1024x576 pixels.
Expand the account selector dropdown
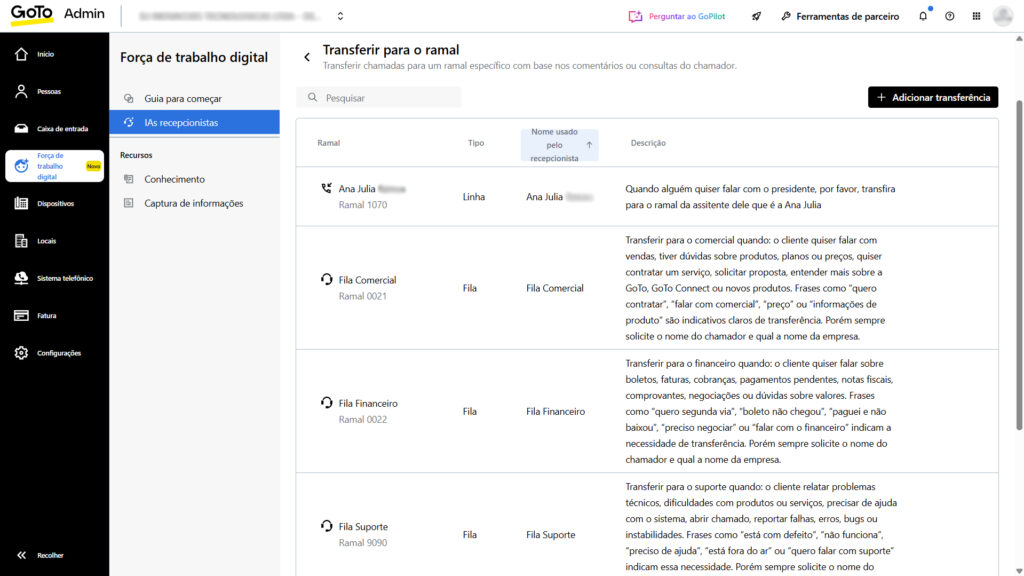coord(340,16)
